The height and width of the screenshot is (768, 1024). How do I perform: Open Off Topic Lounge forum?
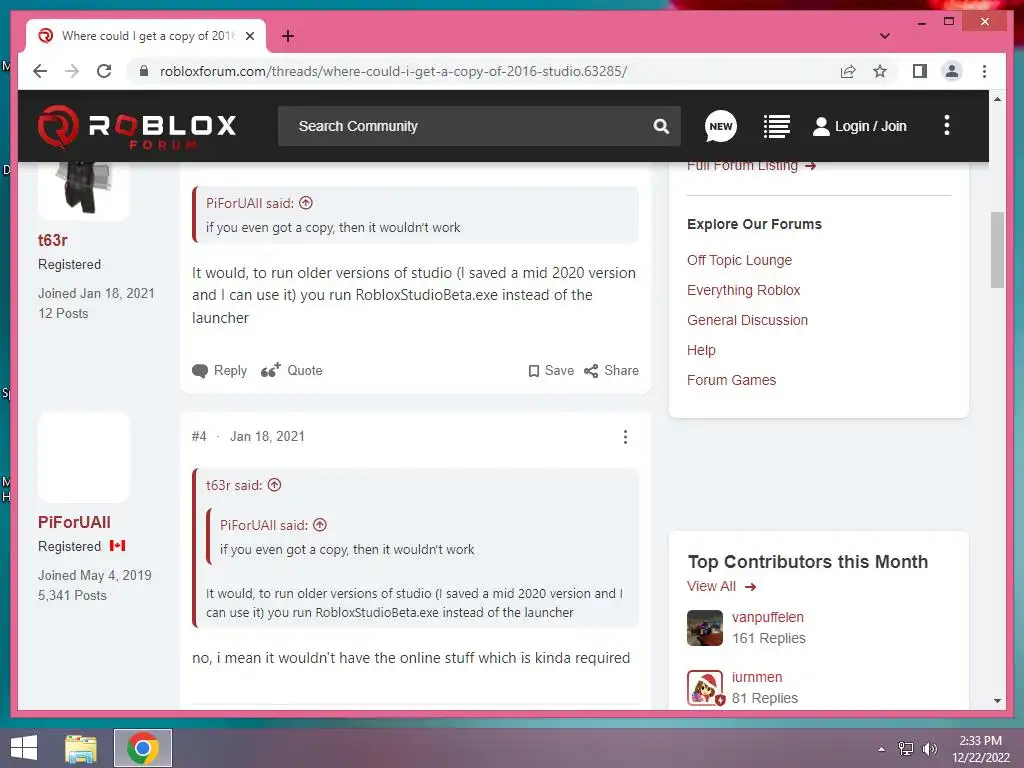point(739,260)
